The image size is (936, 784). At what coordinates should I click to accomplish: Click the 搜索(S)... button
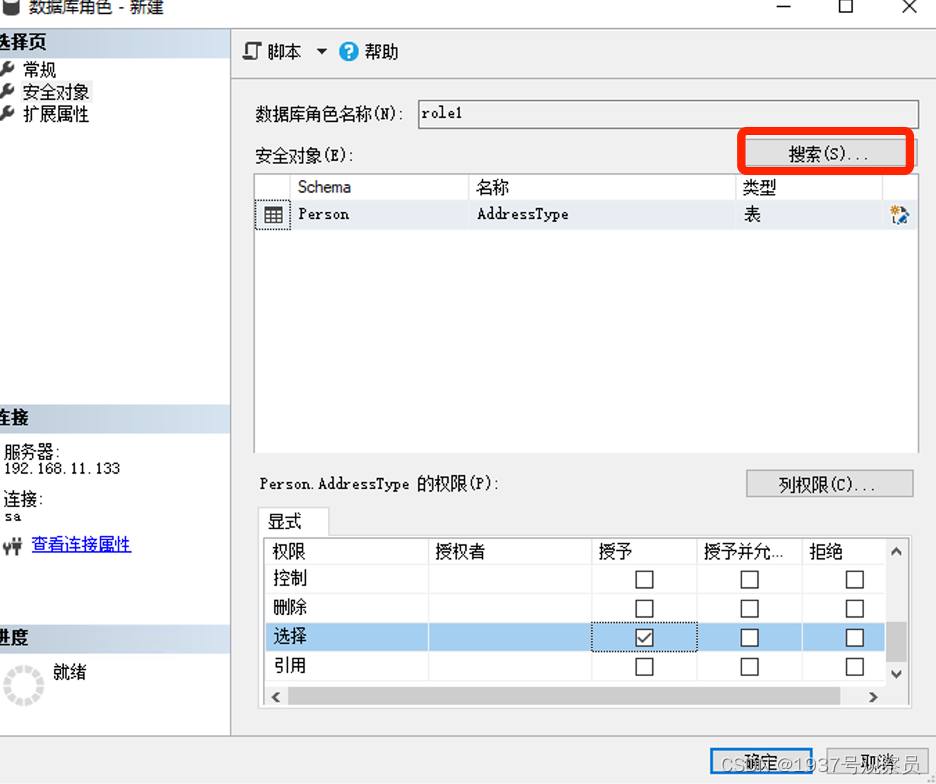pyautogui.click(x=827, y=153)
